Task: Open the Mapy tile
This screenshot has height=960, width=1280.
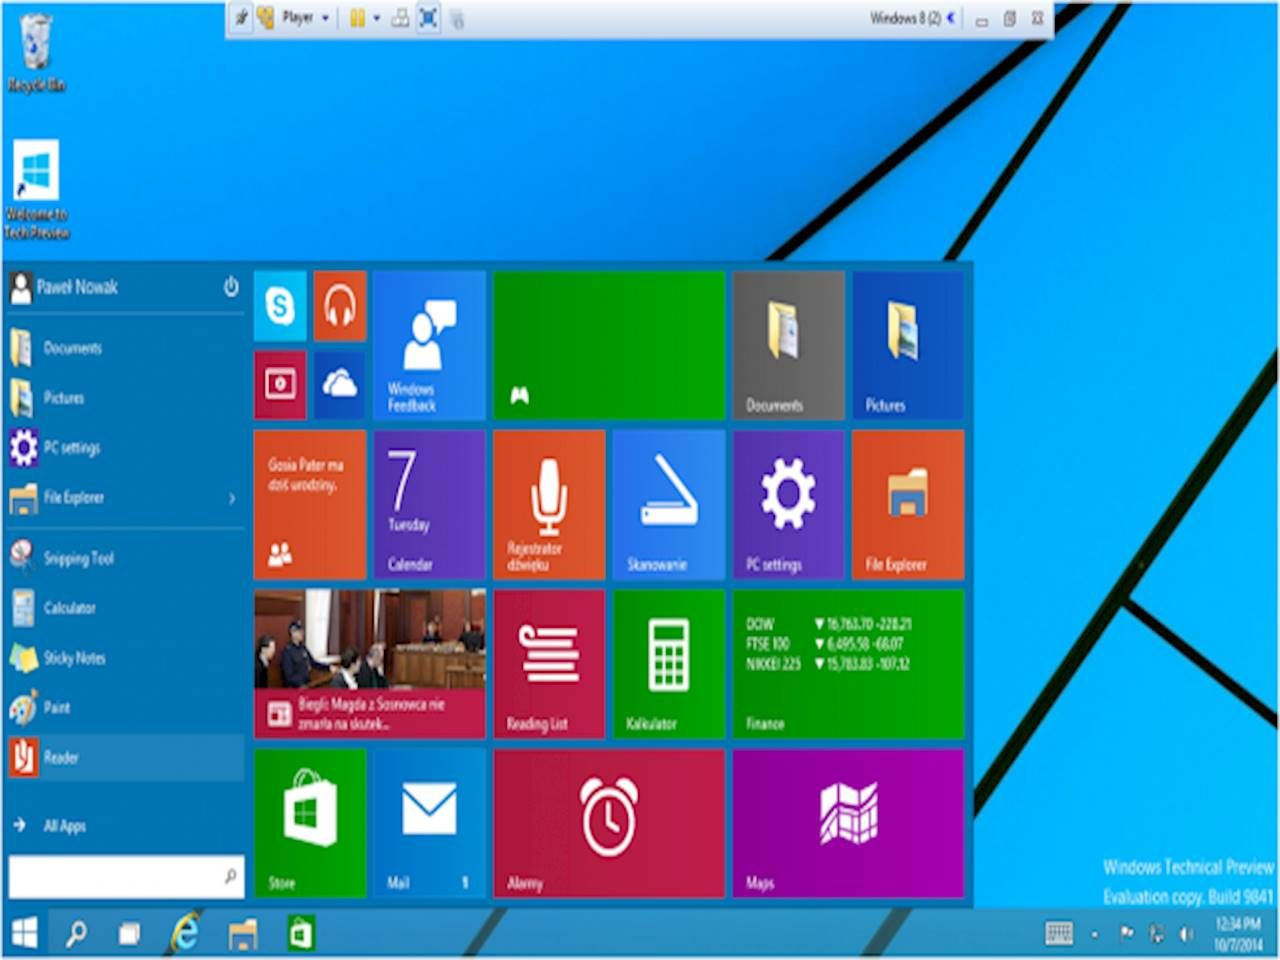Action: [848, 823]
